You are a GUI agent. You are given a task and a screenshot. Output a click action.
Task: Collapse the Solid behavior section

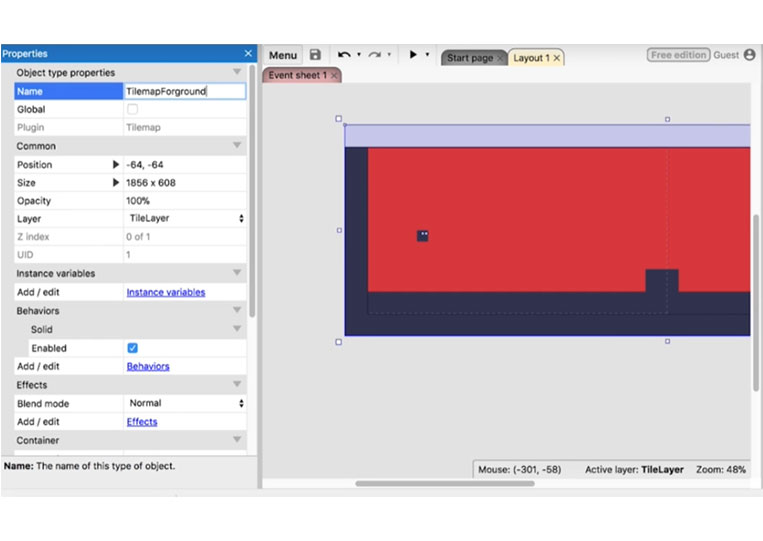pyautogui.click(x=237, y=329)
